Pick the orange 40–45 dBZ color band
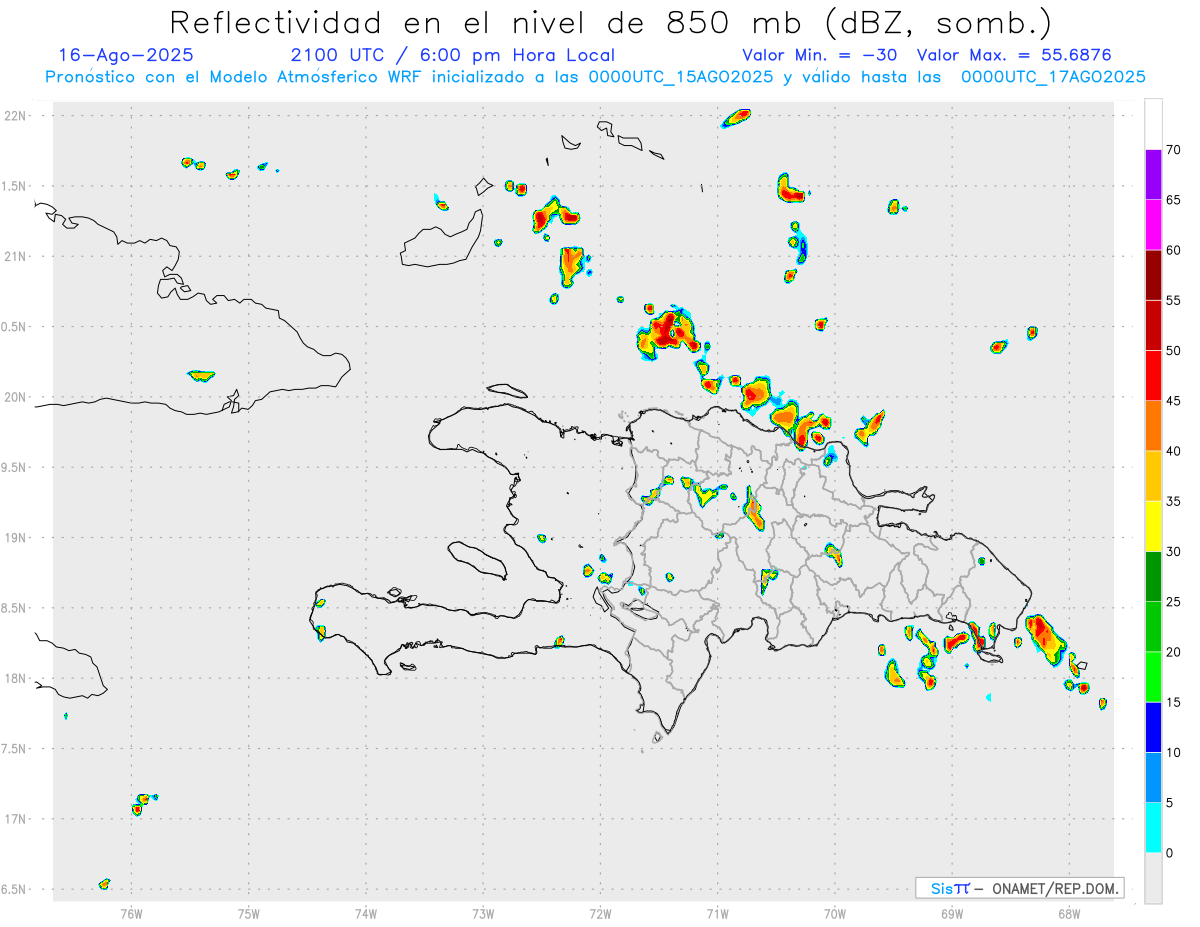Viewport: 1200px width, 927px height. 1153,426
